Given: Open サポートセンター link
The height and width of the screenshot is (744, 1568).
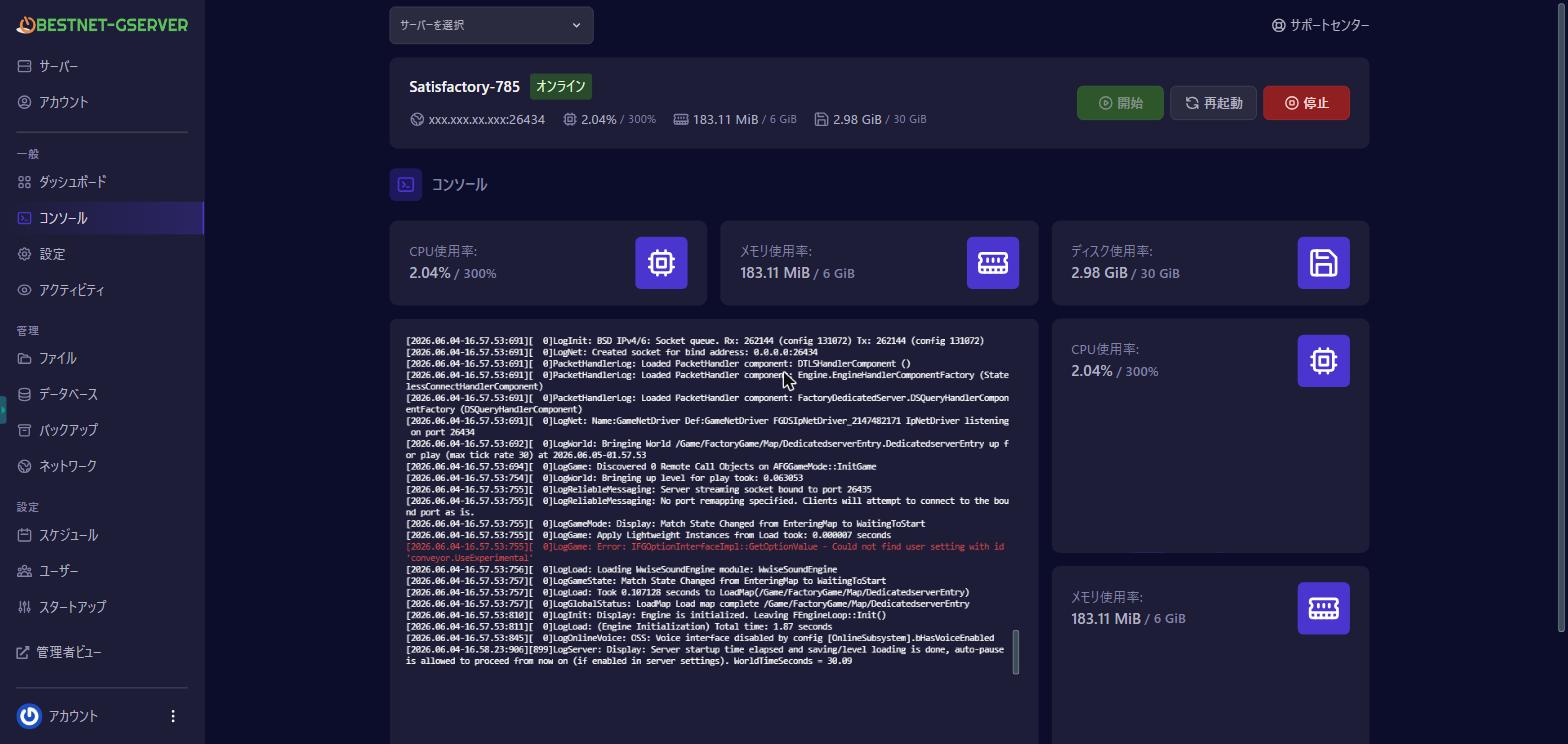Looking at the screenshot, I should pyautogui.click(x=1320, y=25).
